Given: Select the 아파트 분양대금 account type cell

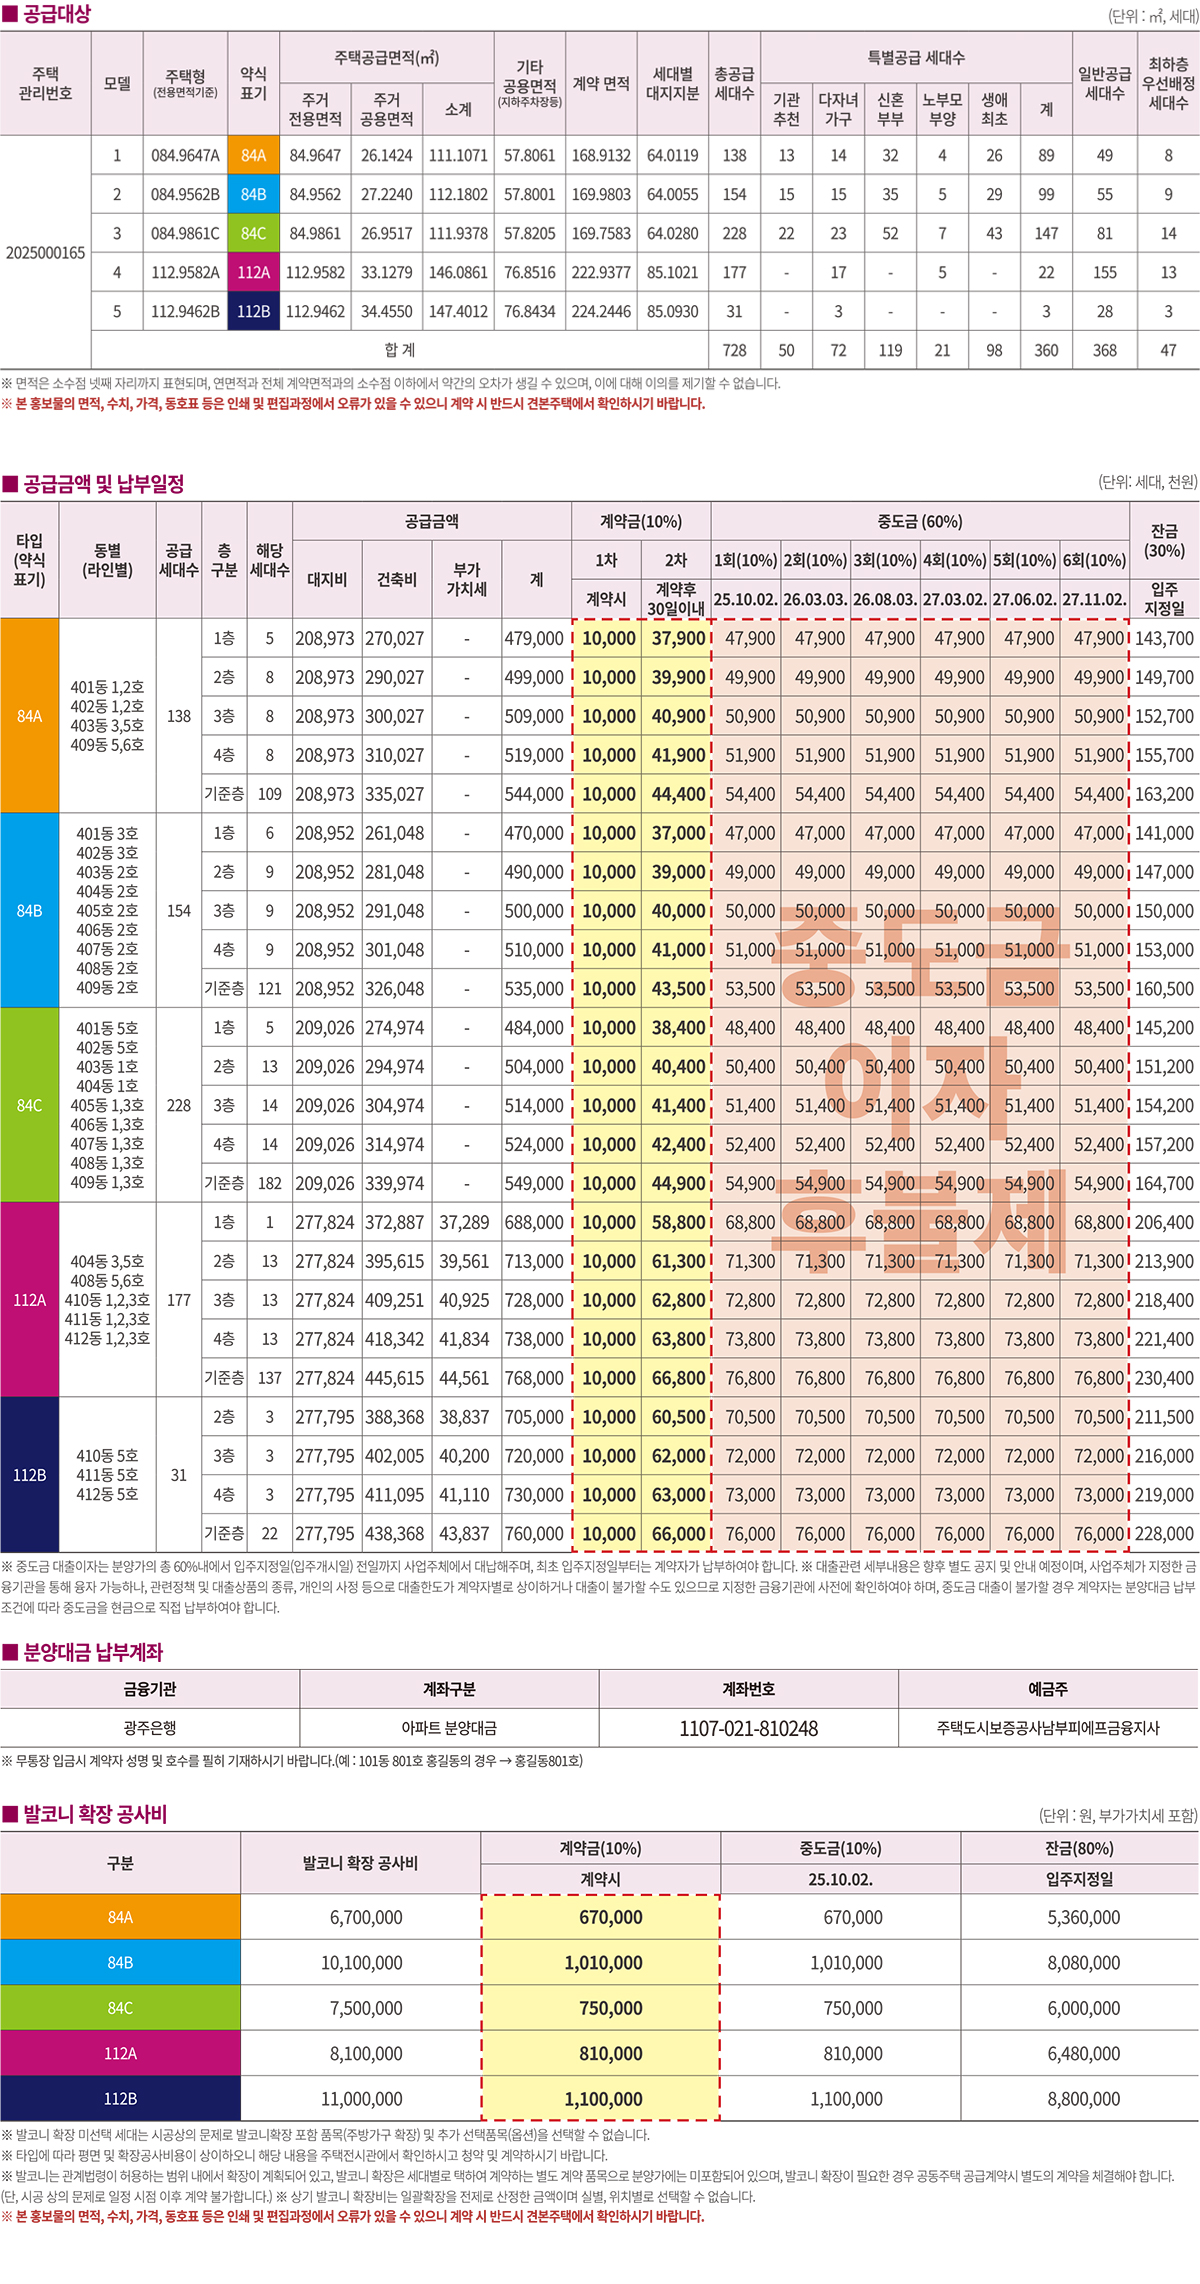Looking at the screenshot, I should click(449, 1728).
